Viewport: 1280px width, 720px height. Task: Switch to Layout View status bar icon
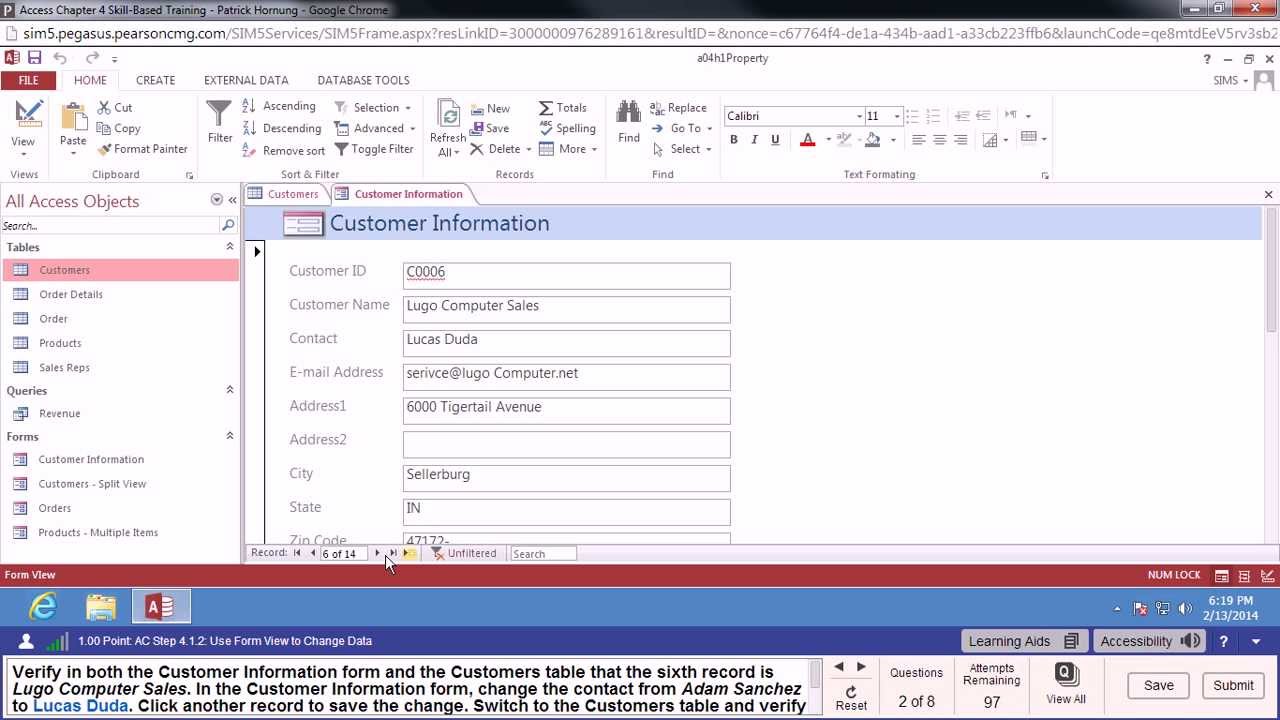point(1244,575)
